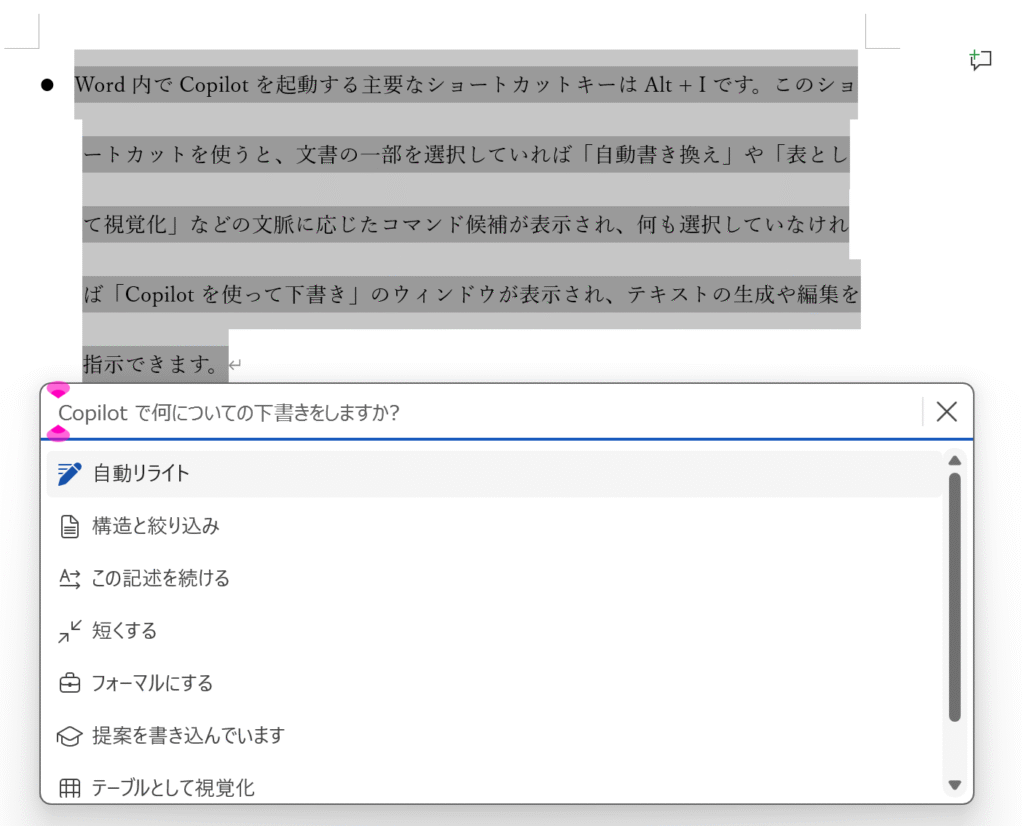
Task: Click the lower pink selection handle
Action: coord(59,433)
